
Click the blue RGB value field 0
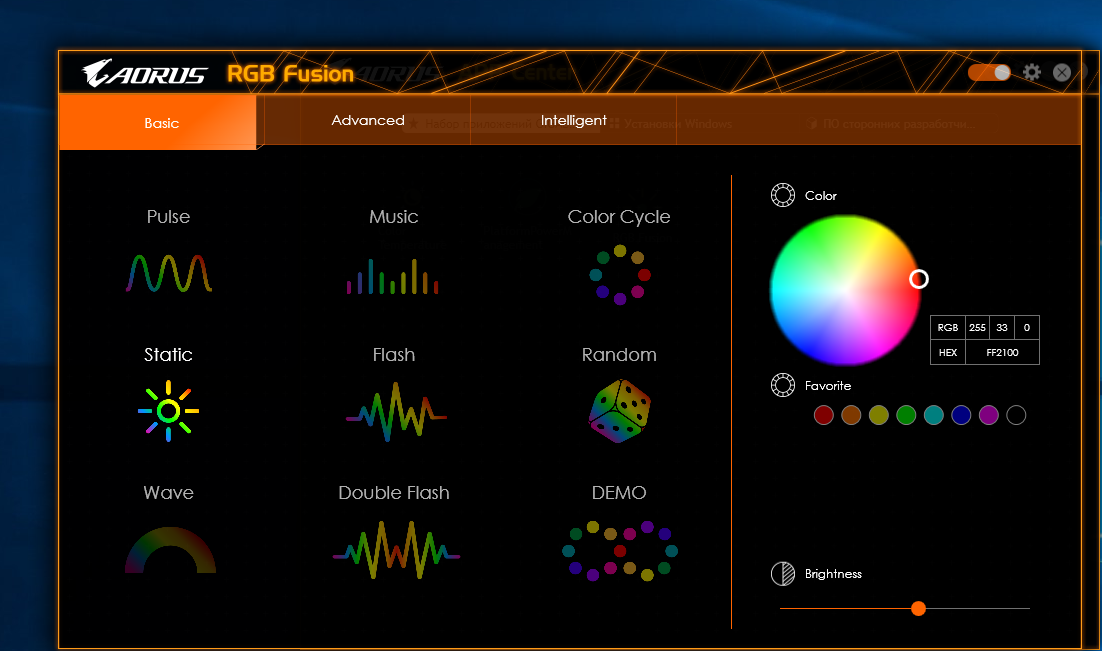pyautogui.click(x=1026, y=328)
